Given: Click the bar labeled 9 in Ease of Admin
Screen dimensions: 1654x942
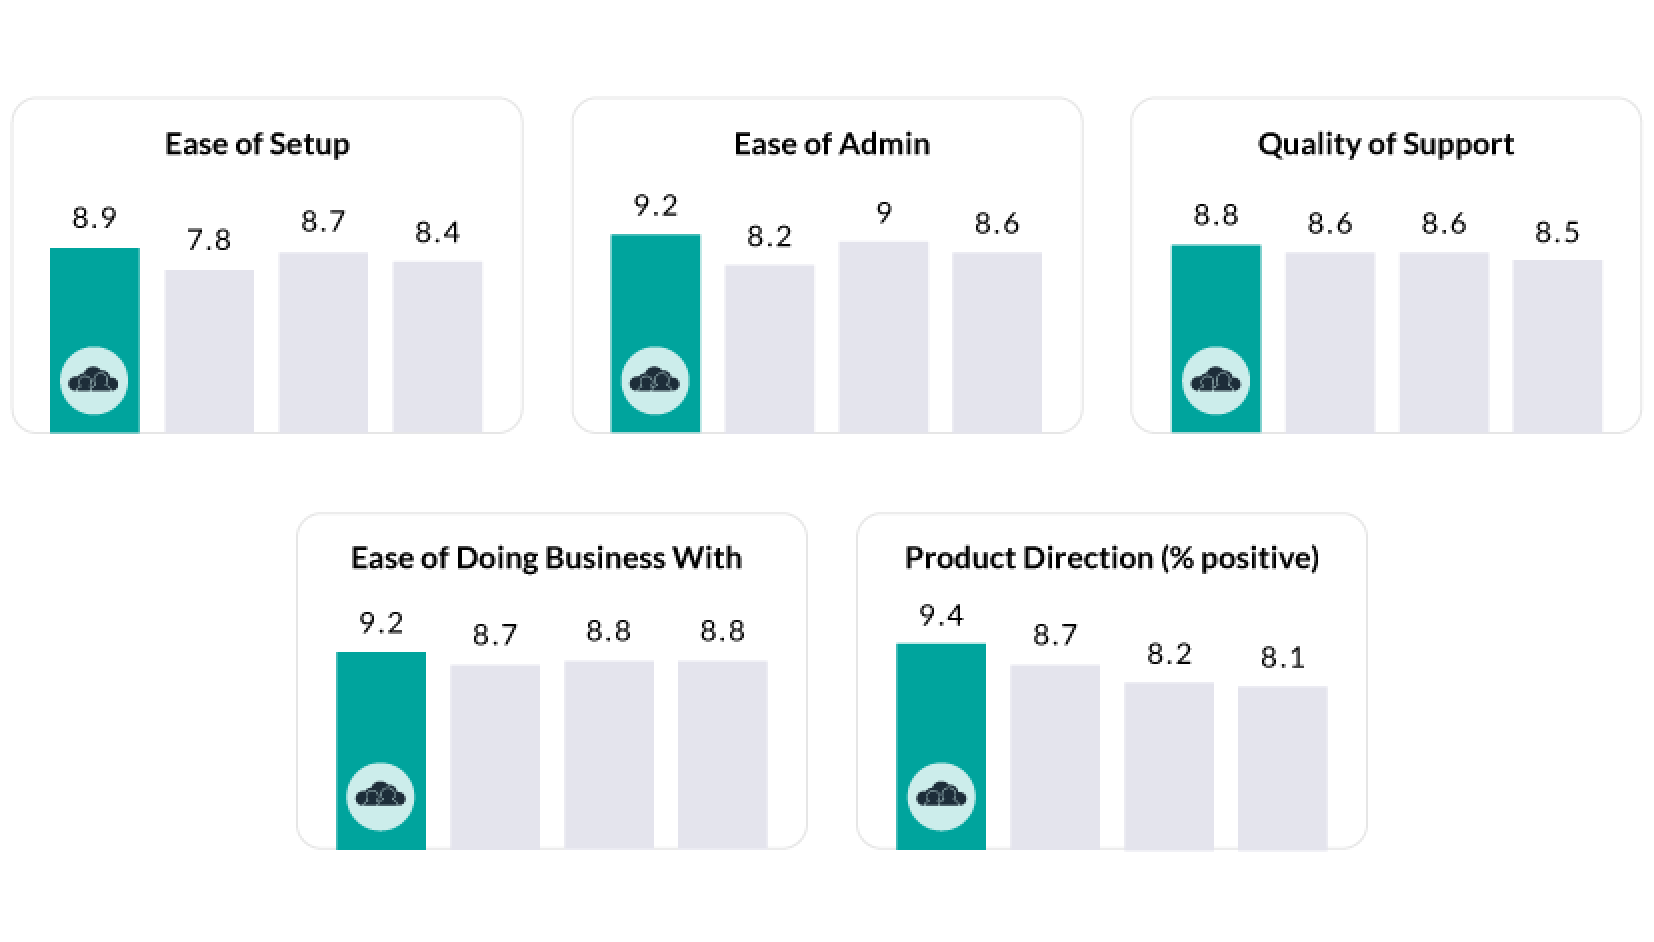Looking at the screenshot, I should pyautogui.click(x=883, y=337).
